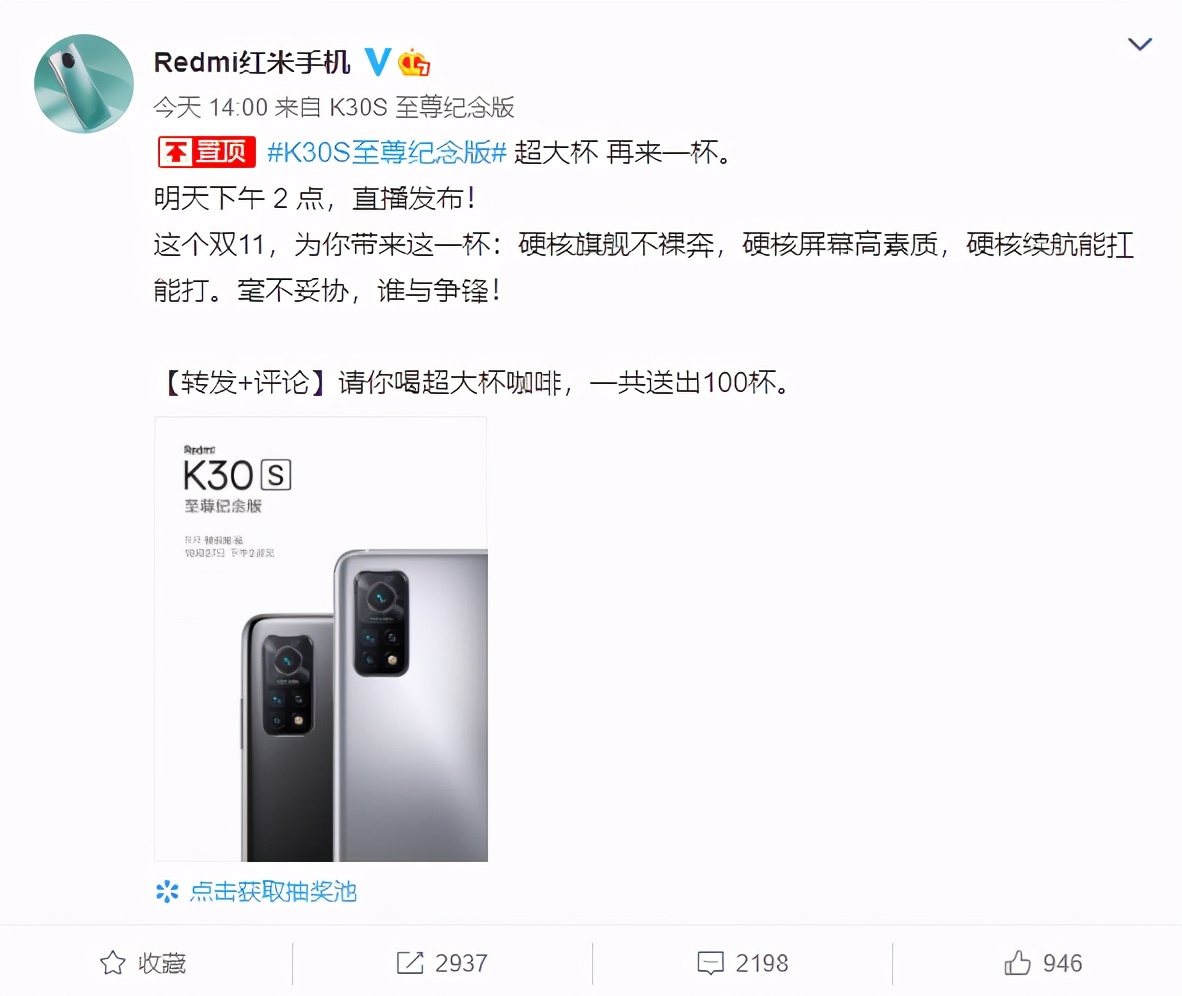
Task: Open the K30S poster image thumbnail
Action: (321, 639)
